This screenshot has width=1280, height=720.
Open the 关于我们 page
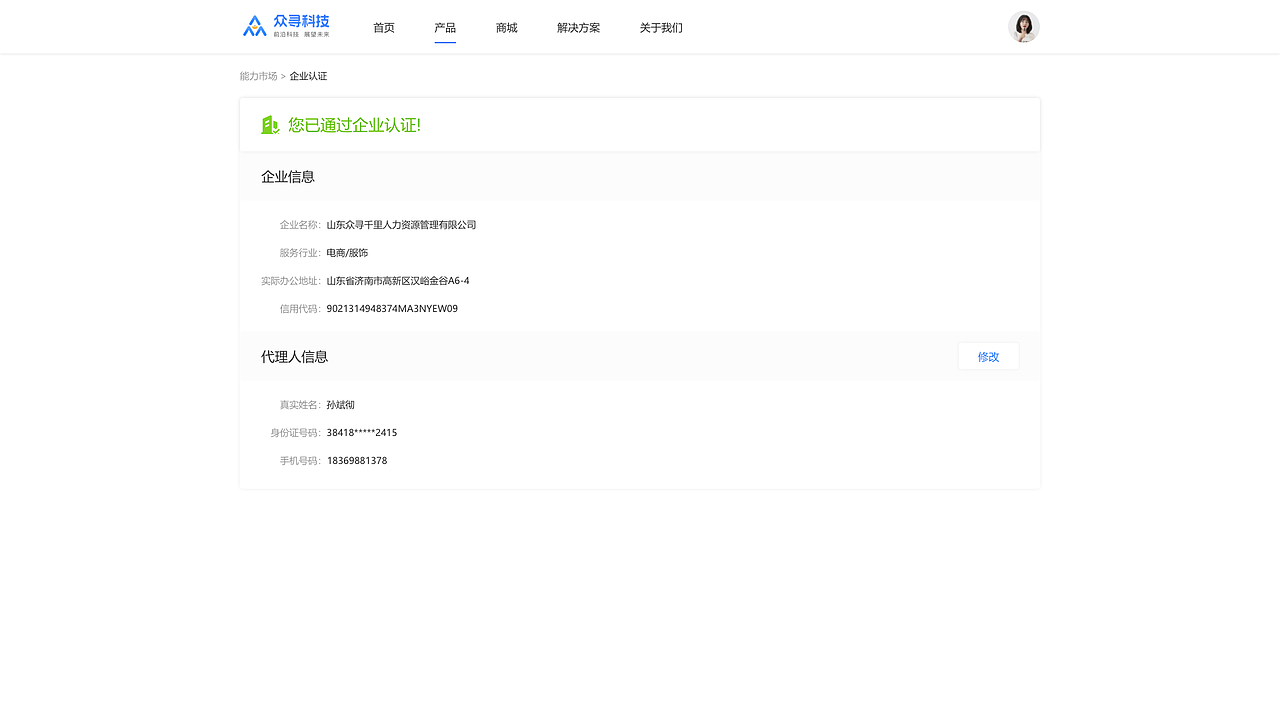click(660, 27)
